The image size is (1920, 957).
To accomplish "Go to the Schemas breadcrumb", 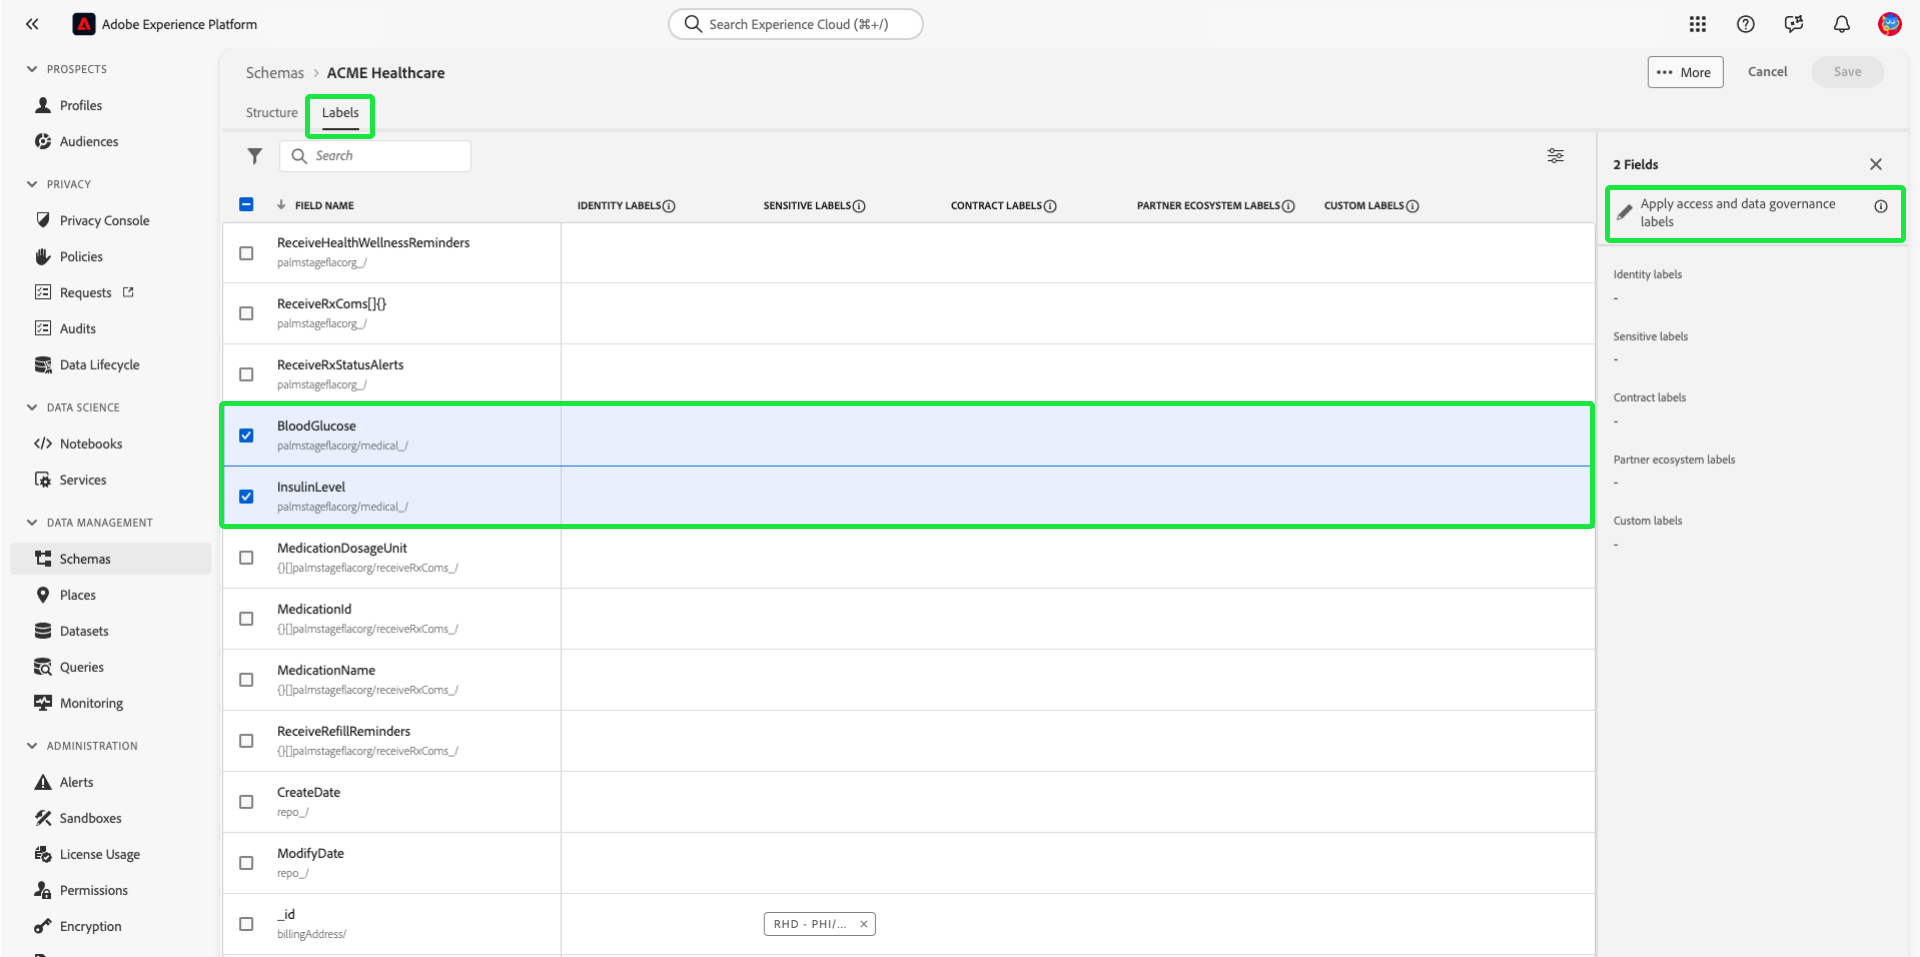I will pyautogui.click(x=275, y=73).
